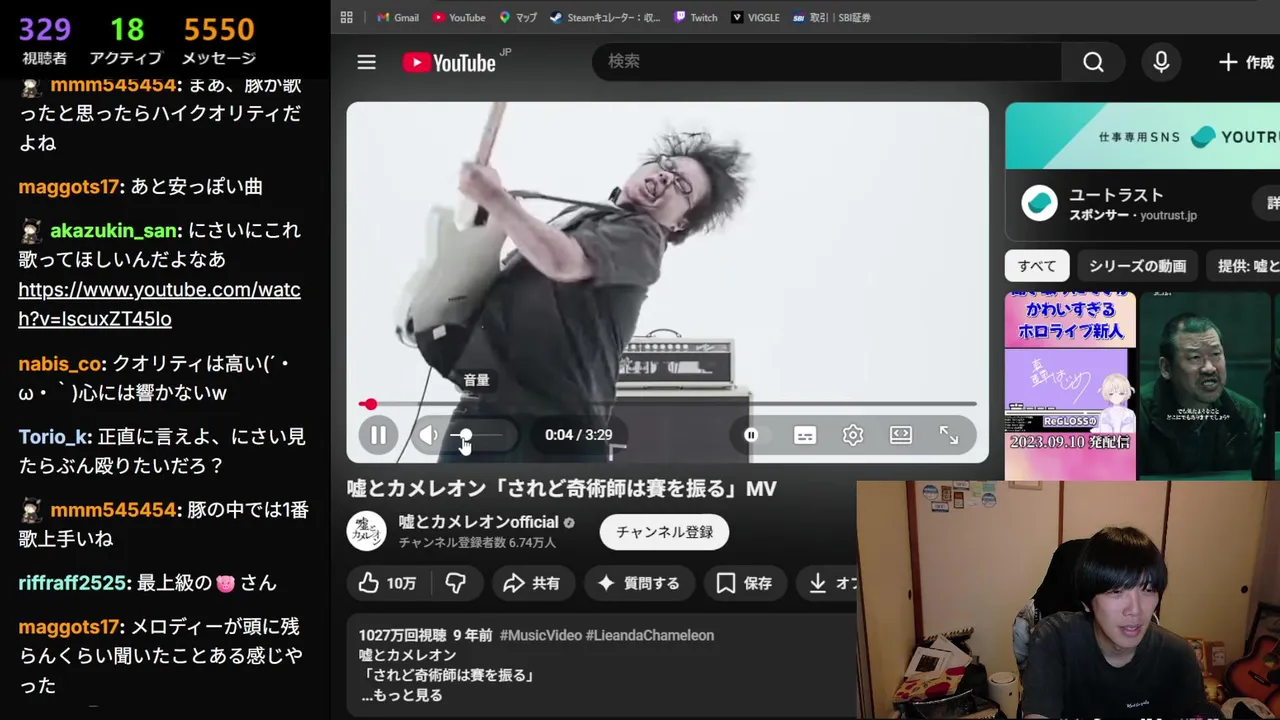Image resolution: width=1280 pixels, height=720 pixels.
Task: Enter fullscreen mode in the player
Action: point(949,435)
